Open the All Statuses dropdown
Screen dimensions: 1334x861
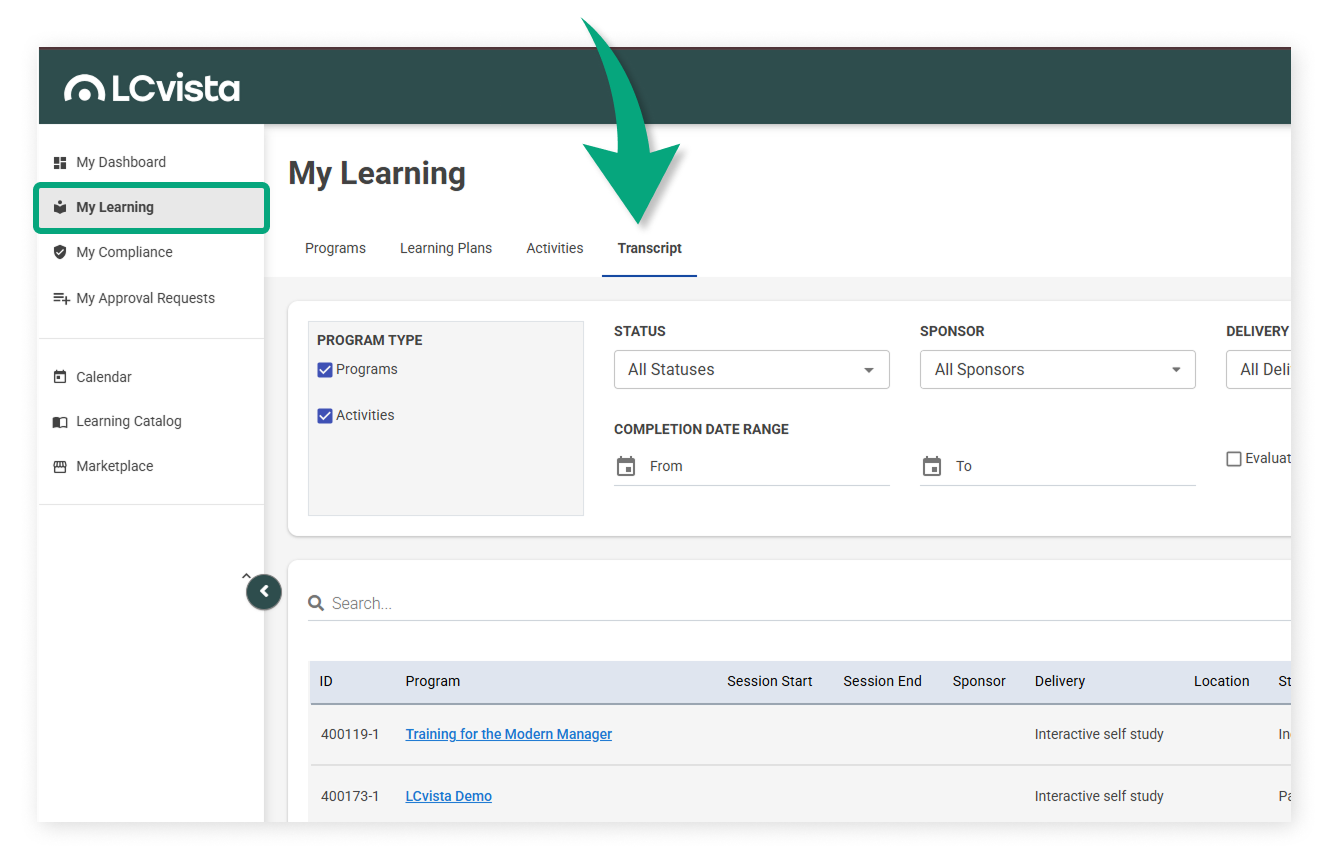pos(751,370)
